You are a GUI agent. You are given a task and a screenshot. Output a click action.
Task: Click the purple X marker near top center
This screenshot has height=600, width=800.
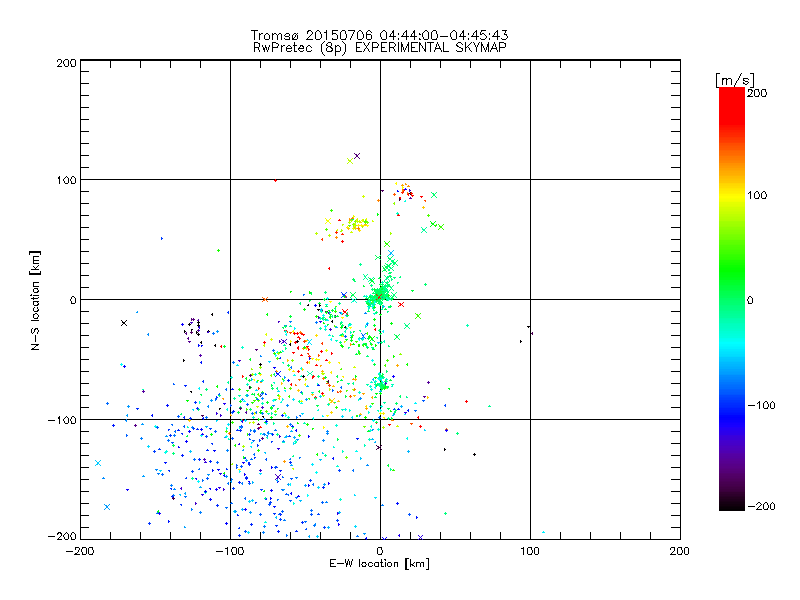(357, 156)
